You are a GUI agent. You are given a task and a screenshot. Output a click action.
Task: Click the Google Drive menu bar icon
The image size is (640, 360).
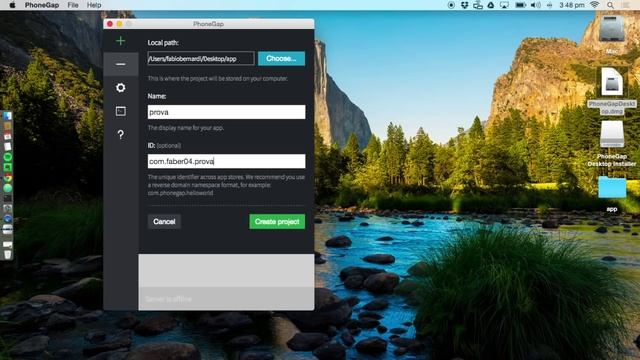491,5
